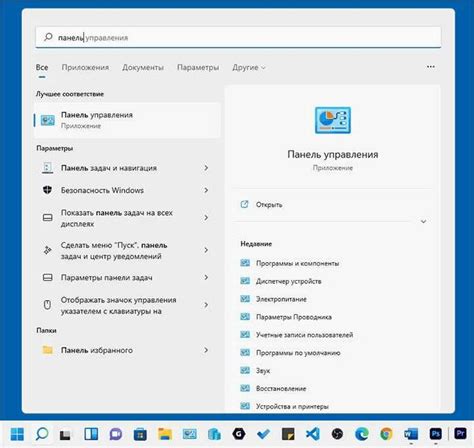Open best match Панель управления result
This screenshot has width=474, height=448.
pos(127,120)
